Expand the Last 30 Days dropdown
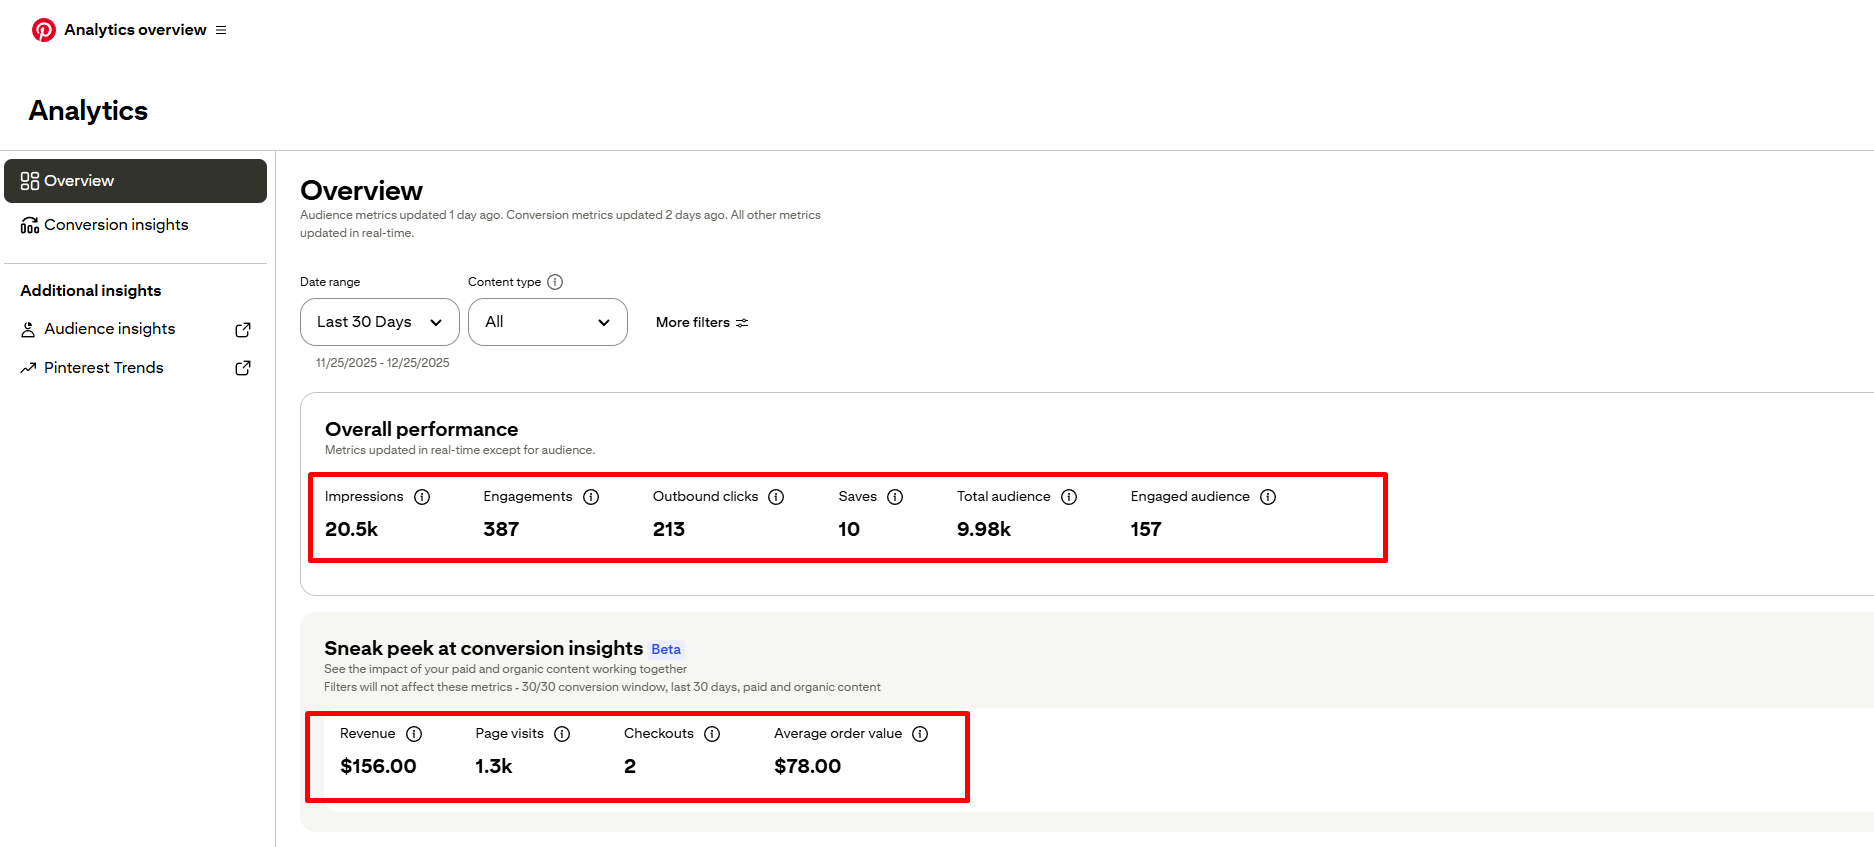The width and height of the screenshot is (1874, 847). [379, 322]
